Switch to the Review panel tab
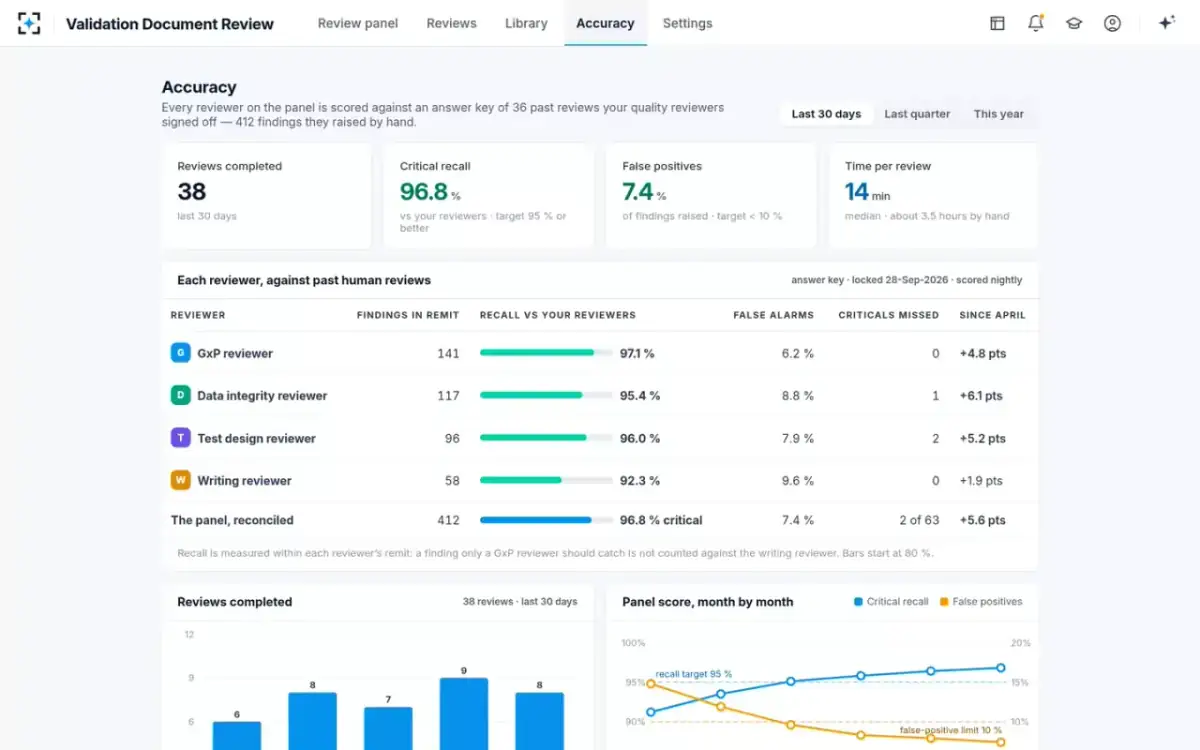The height and width of the screenshot is (750, 1200). pos(358,23)
